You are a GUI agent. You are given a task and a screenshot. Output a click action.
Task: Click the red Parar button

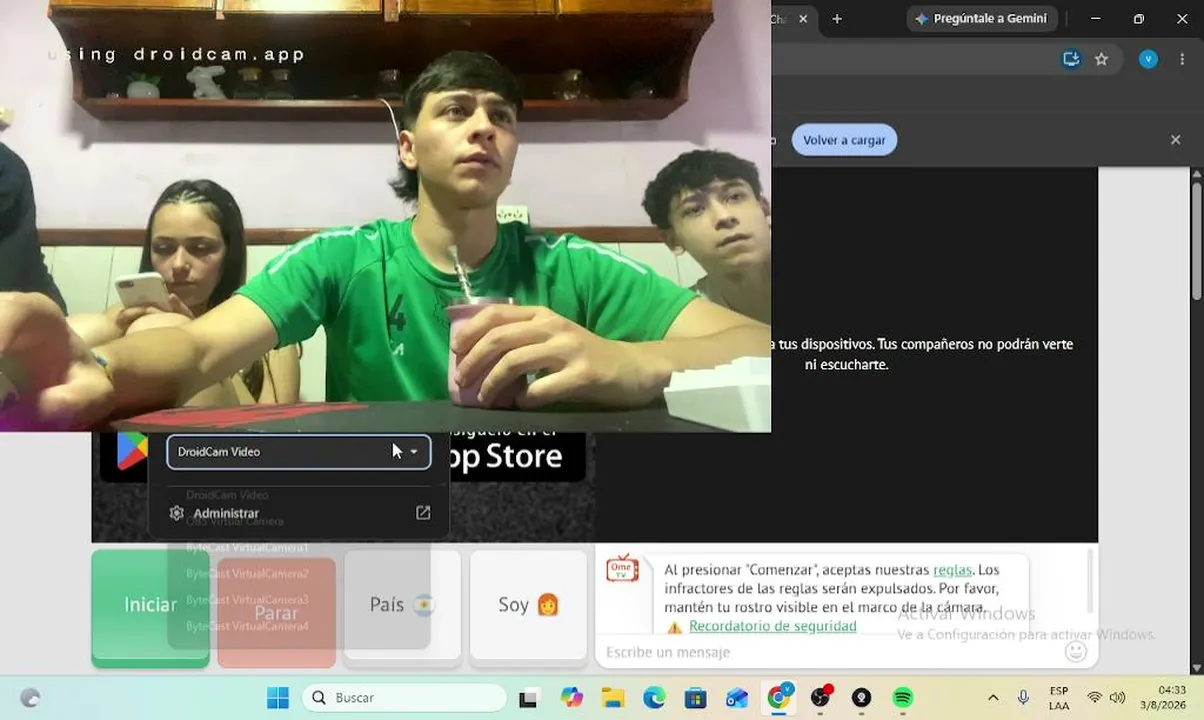point(276,613)
